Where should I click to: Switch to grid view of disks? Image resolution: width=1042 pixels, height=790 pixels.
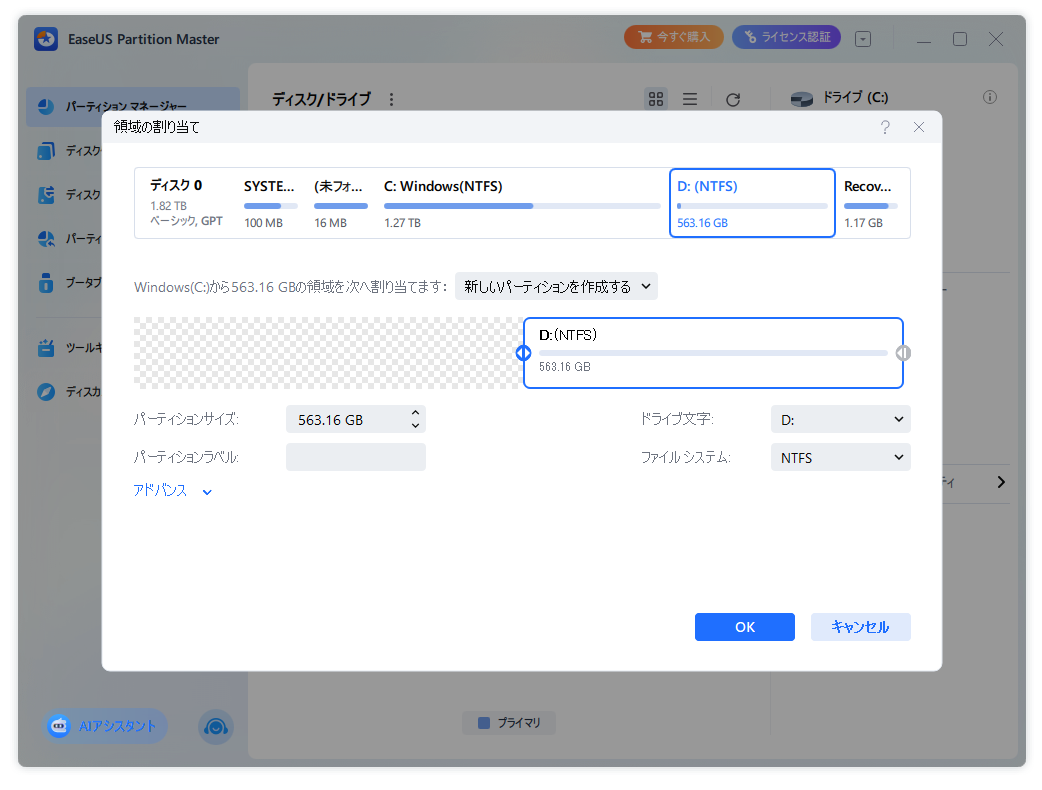coord(656,99)
